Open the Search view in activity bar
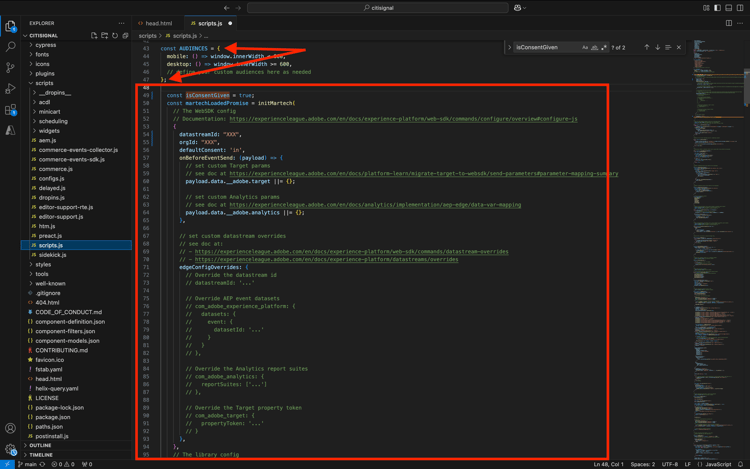The height and width of the screenshot is (469, 750). pyautogui.click(x=11, y=47)
